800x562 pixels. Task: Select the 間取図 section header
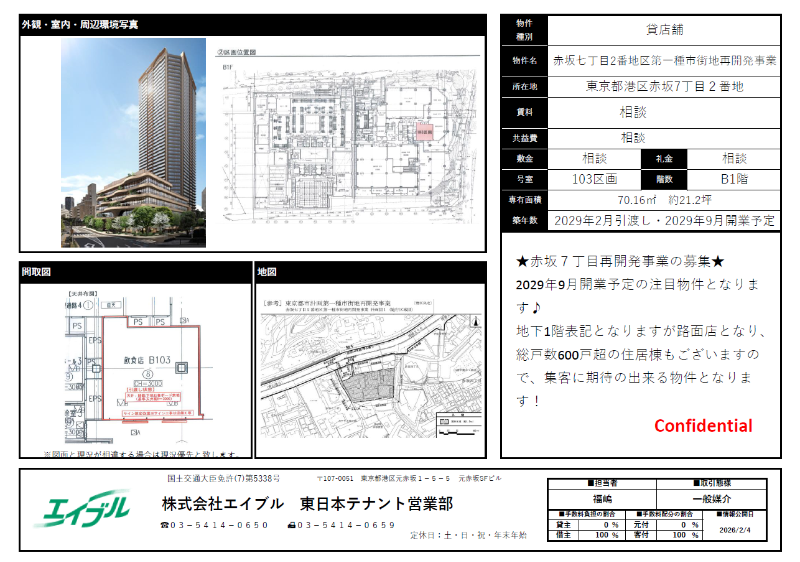pos(36,271)
